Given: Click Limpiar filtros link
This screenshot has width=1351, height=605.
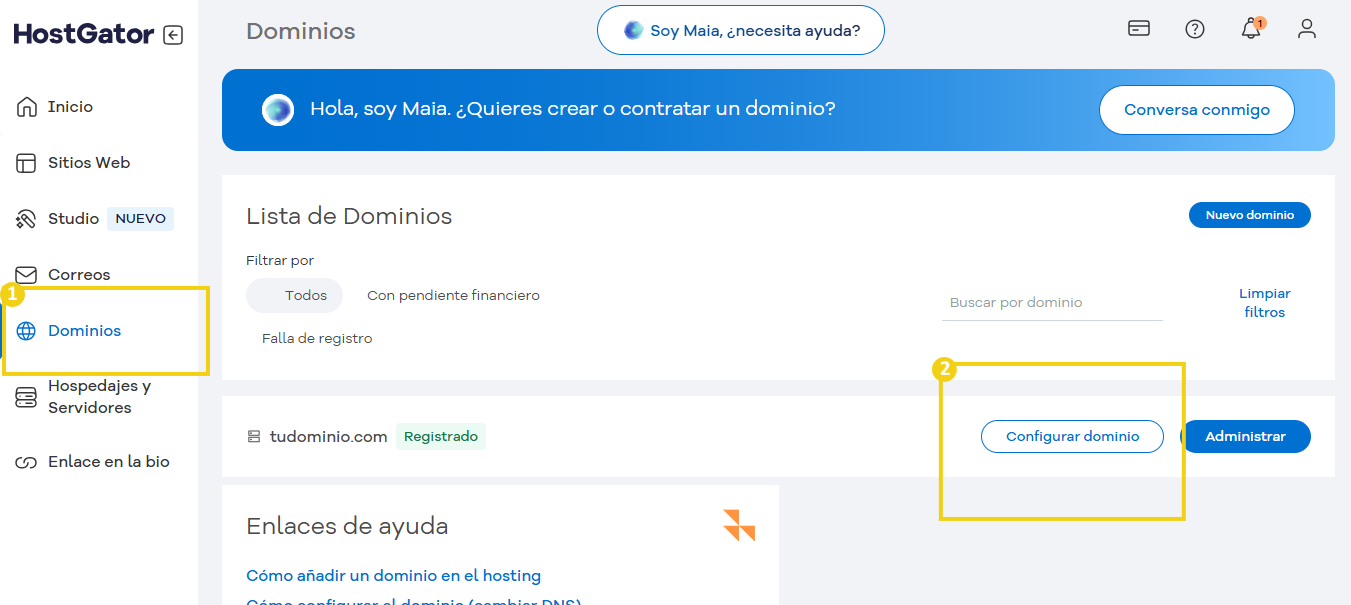Looking at the screenshot, I should 1265,303.
